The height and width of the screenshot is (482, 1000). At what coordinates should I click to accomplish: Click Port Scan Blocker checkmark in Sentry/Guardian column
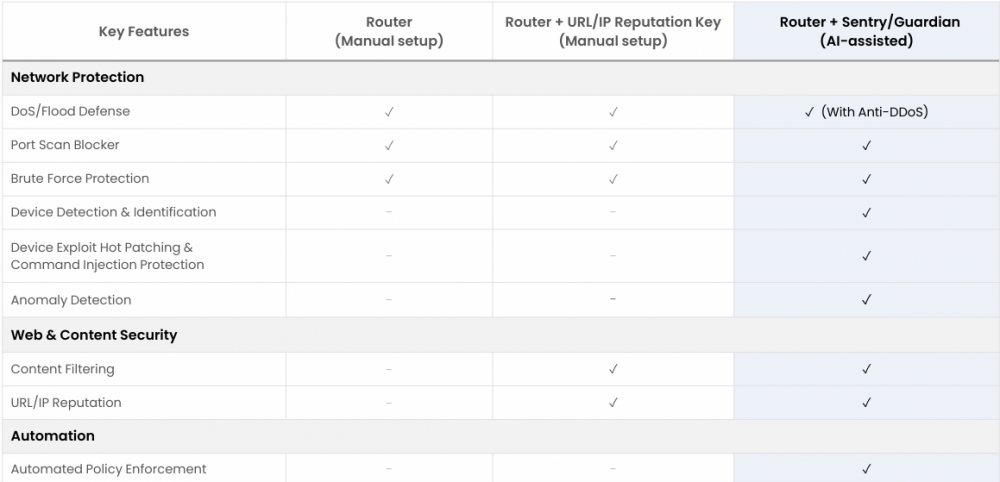(866, 146)
